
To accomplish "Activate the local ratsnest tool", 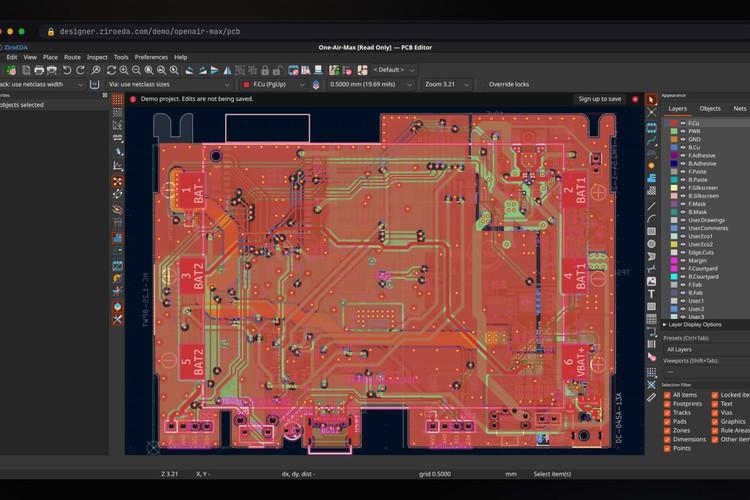I will (x=651, y=113).
